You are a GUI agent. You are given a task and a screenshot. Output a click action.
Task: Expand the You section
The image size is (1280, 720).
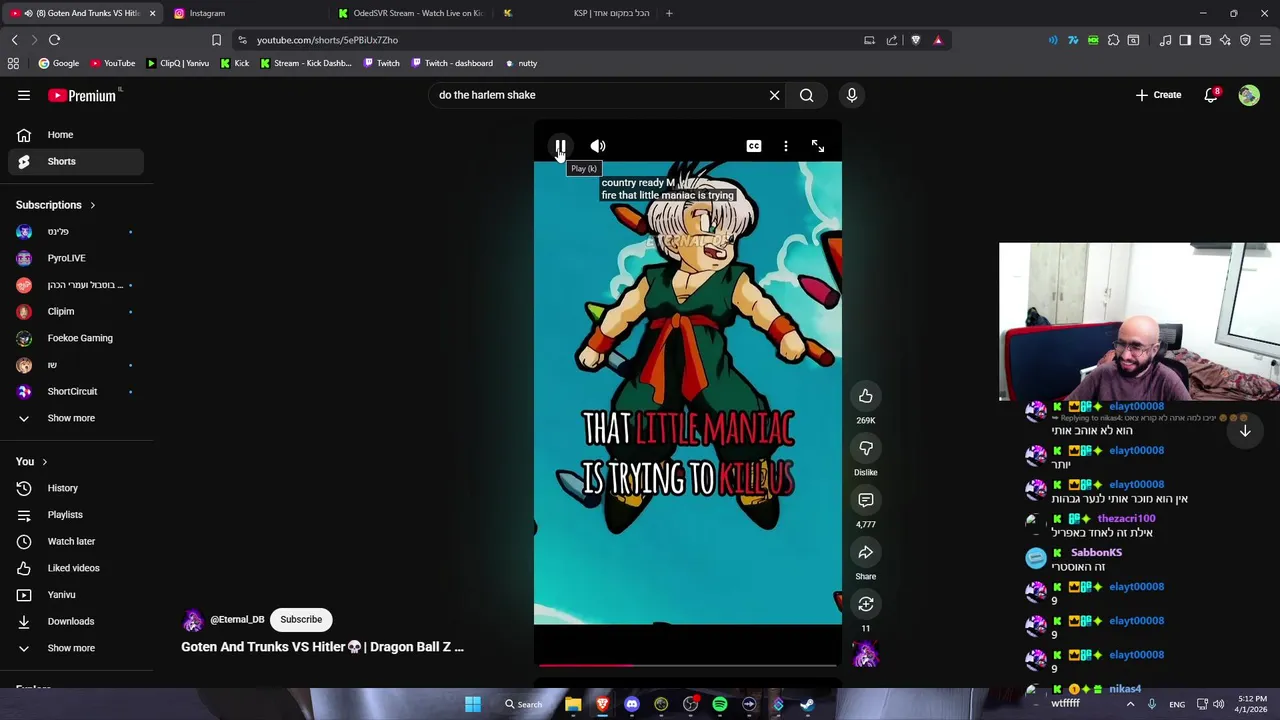[x=32, y=462]
